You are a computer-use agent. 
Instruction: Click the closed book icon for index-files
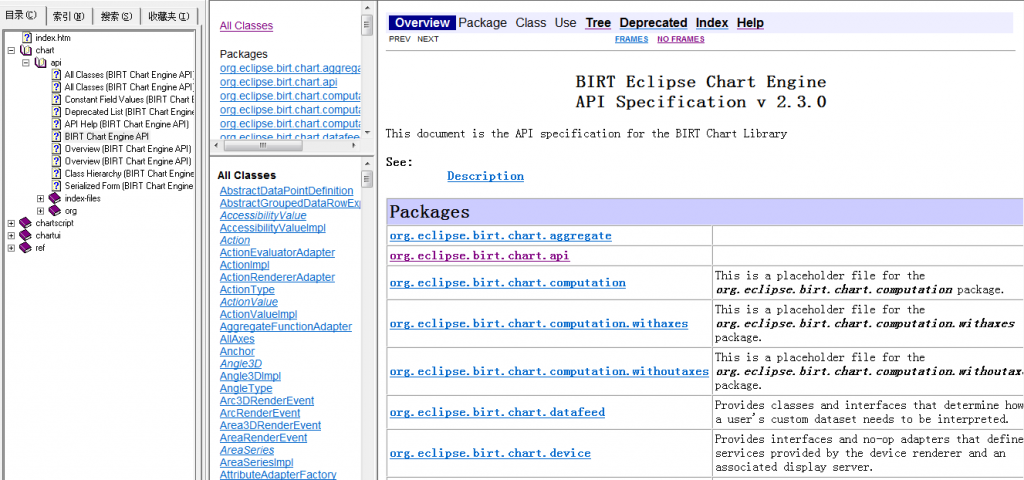tap(55, 199)
